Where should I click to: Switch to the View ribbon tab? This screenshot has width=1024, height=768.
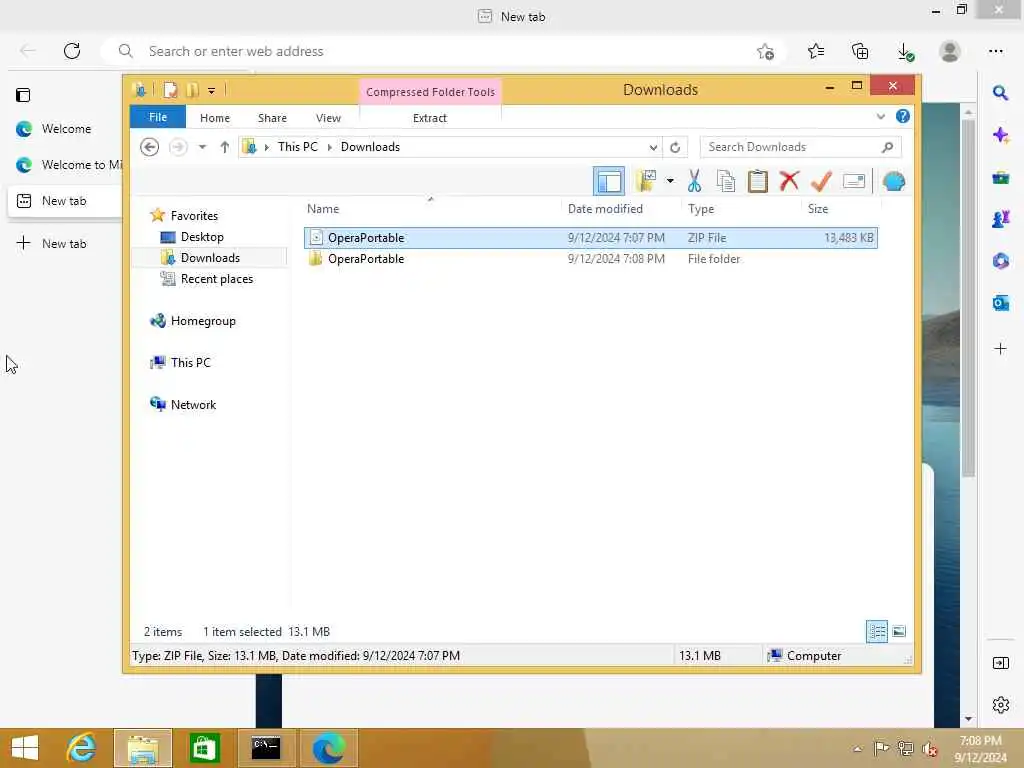click(328, 118)
